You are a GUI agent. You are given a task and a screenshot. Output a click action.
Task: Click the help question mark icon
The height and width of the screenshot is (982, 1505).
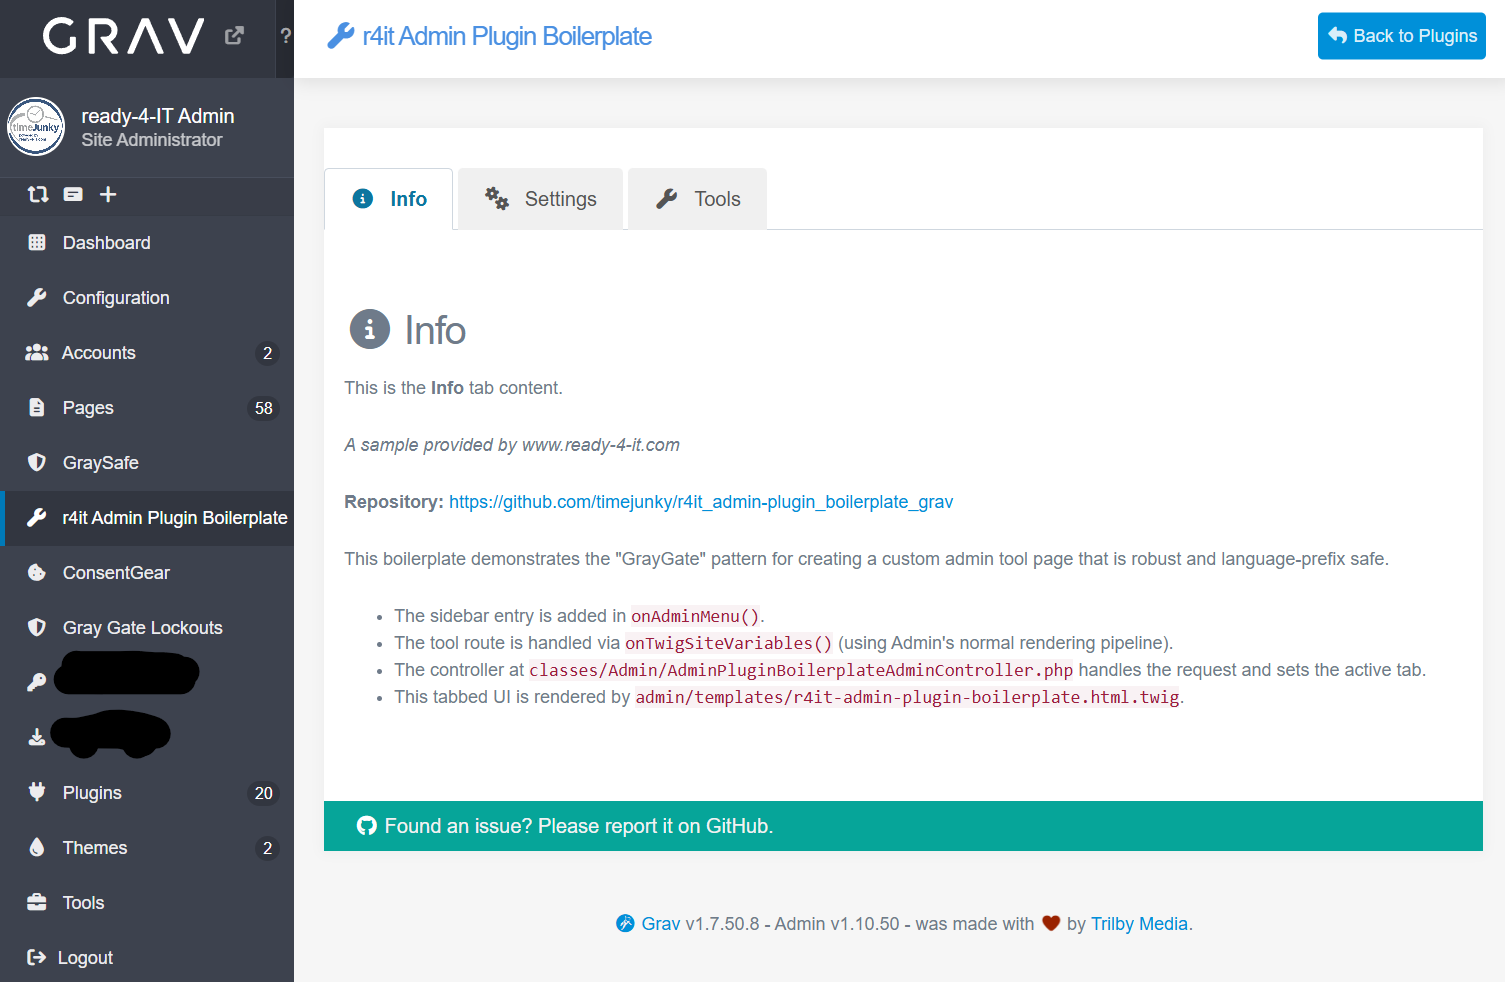pyautogui.click(x=286, y=34)
